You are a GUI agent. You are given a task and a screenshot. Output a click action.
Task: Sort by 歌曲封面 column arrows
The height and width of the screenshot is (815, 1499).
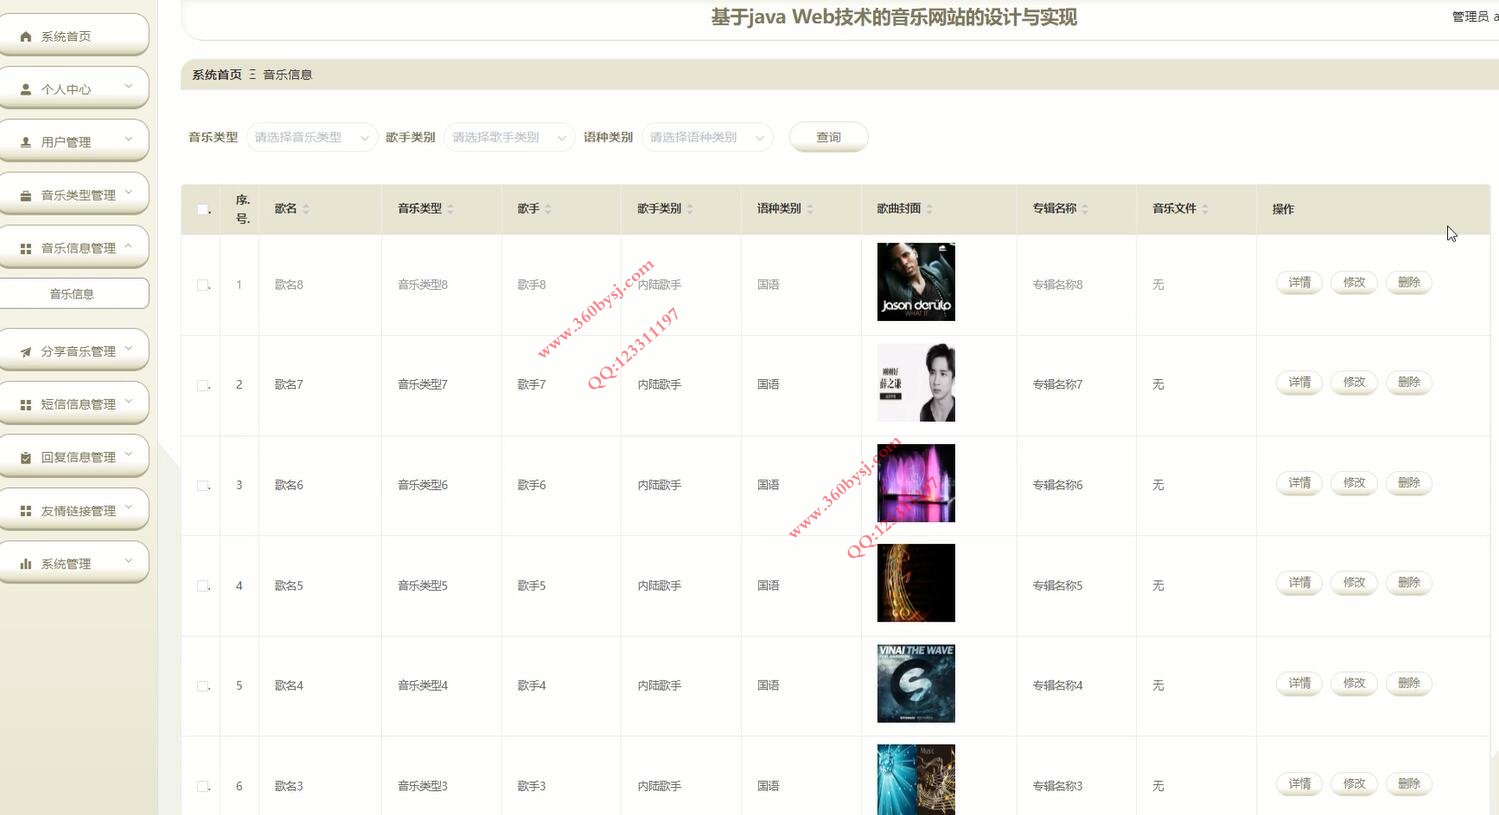coord(930,209)
